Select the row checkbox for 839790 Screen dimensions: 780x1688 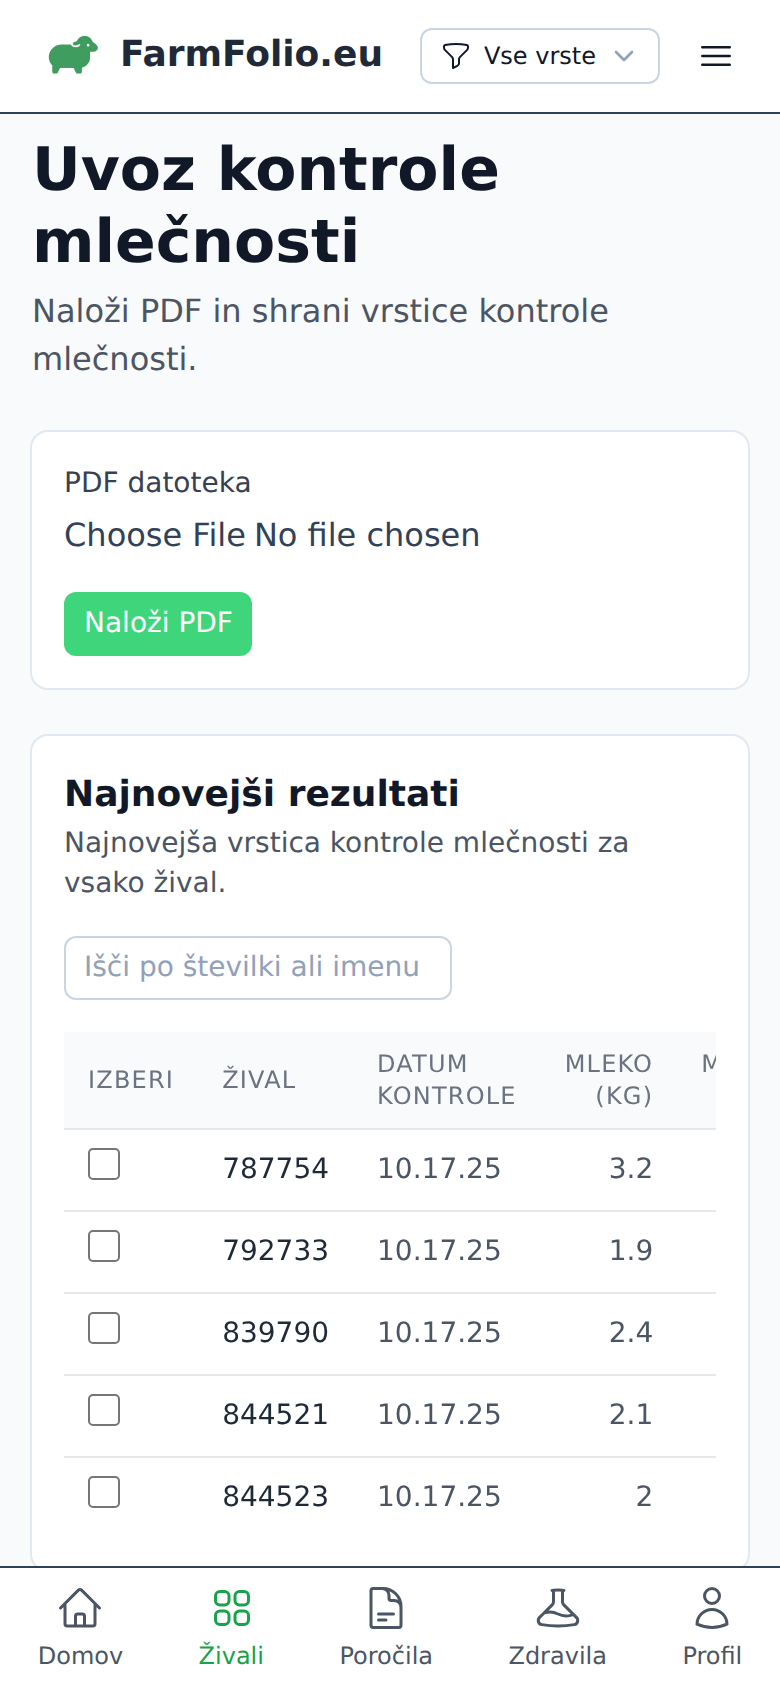click(x=104, y=1327)
